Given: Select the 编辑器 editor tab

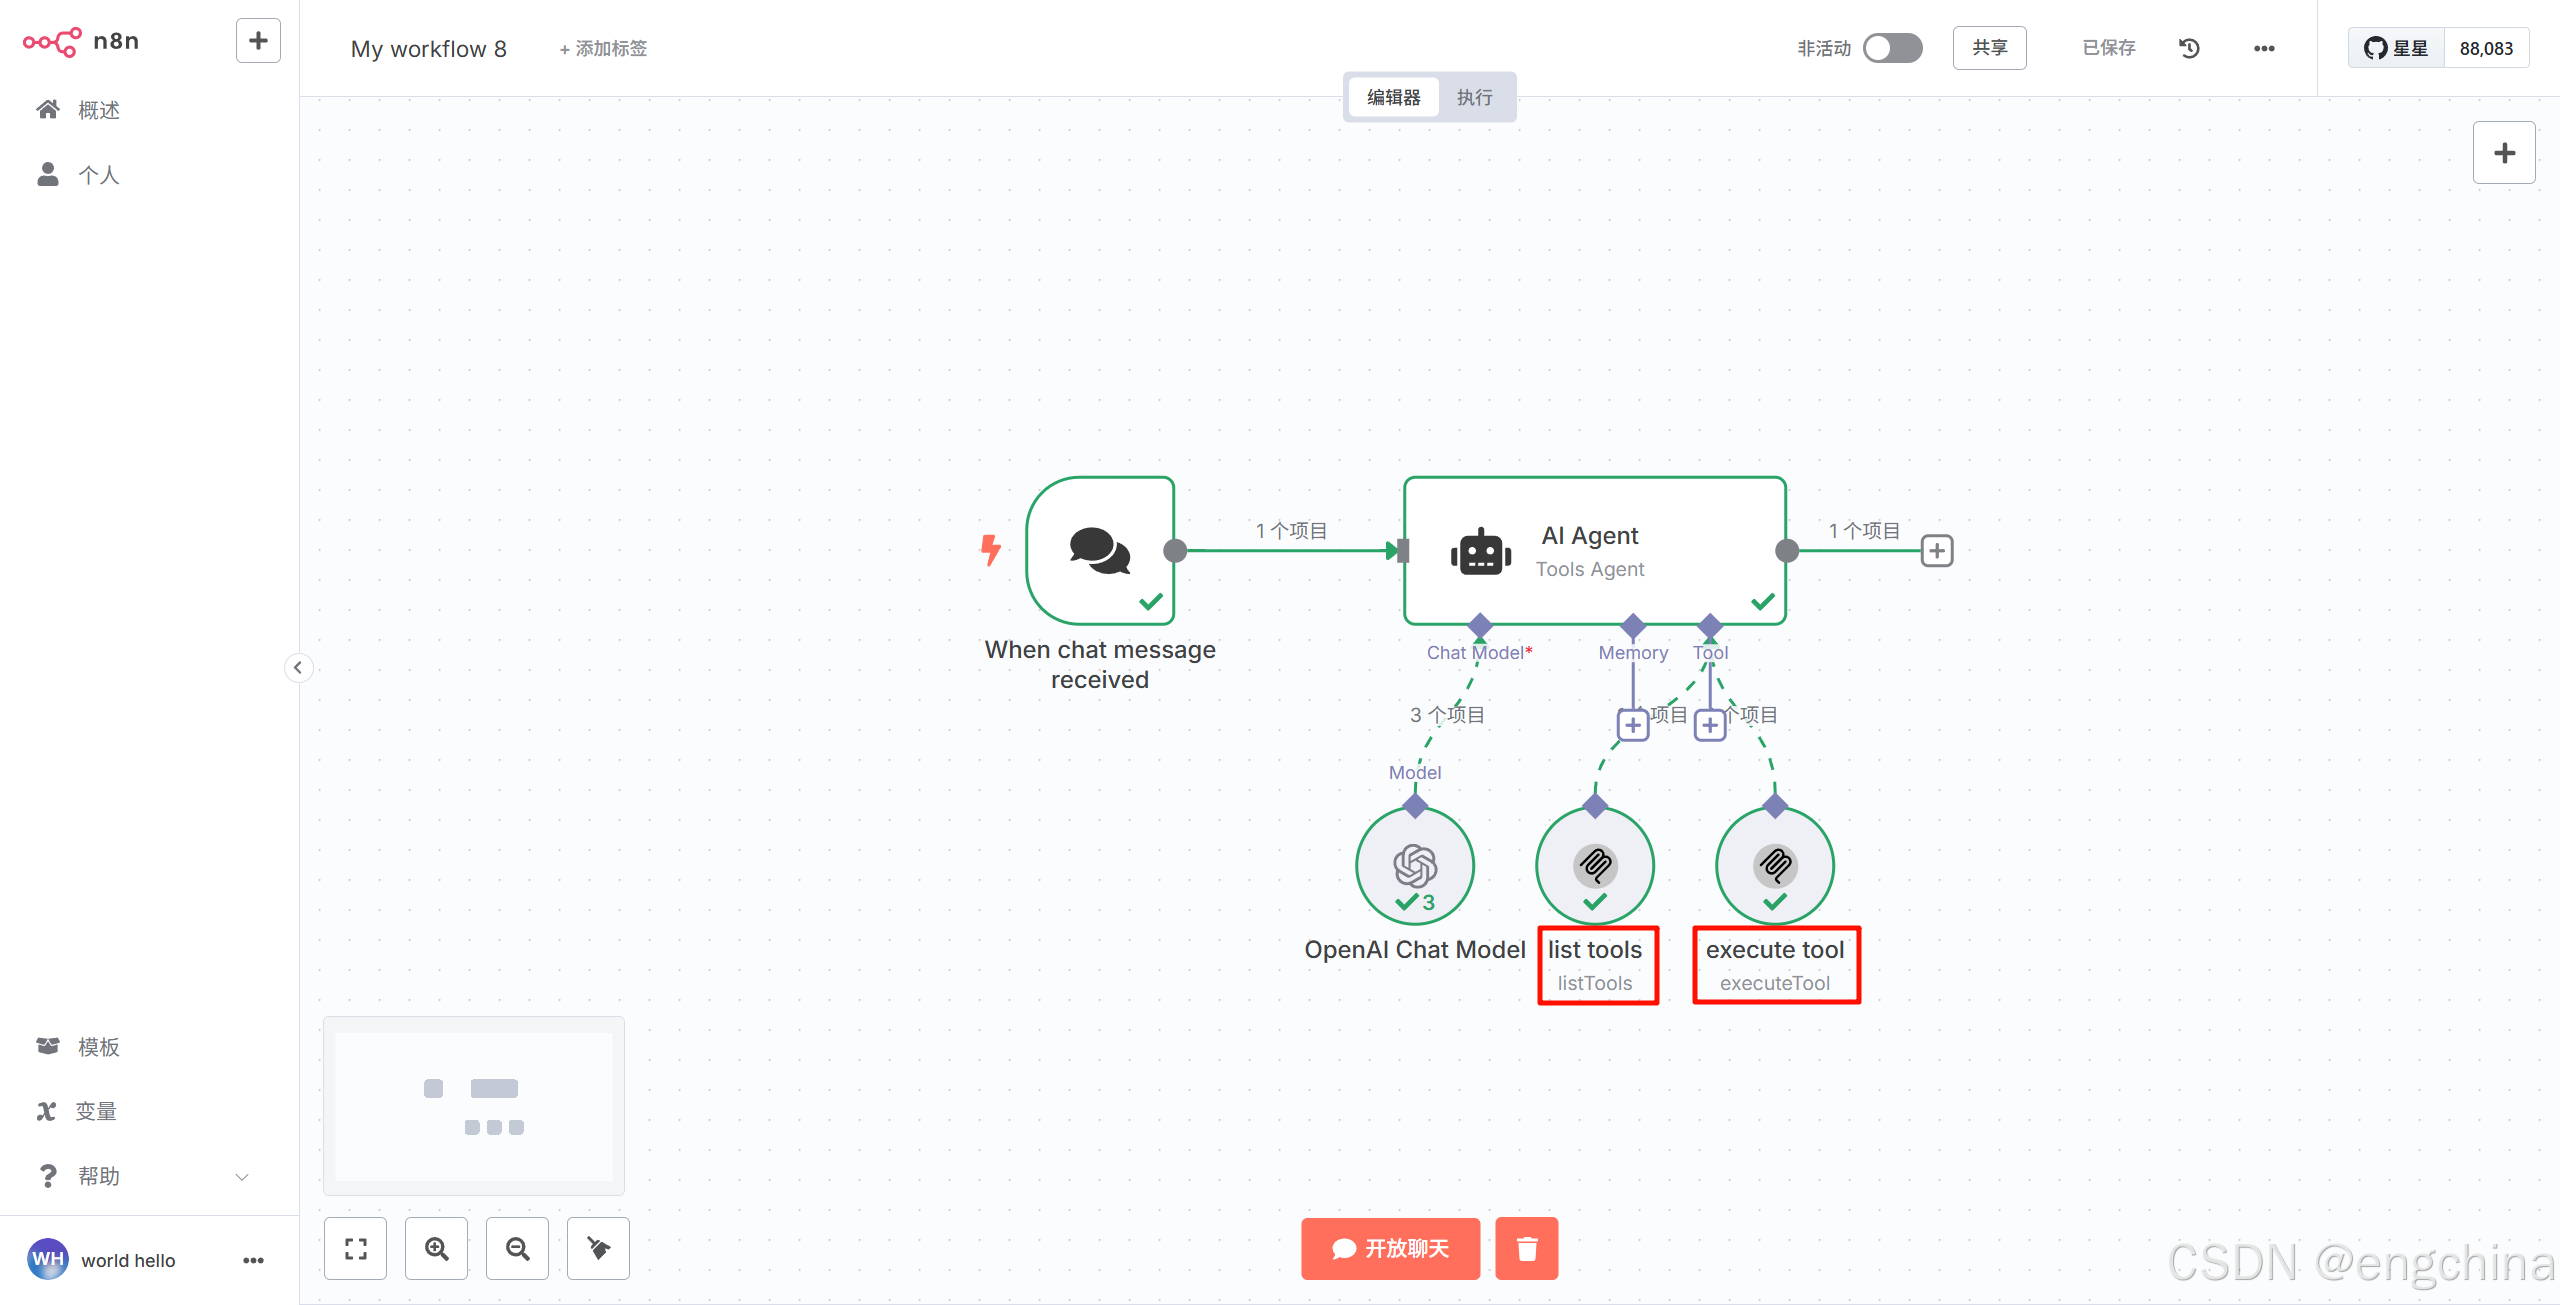Looking at the screenshot, I should click(1393, 97).
